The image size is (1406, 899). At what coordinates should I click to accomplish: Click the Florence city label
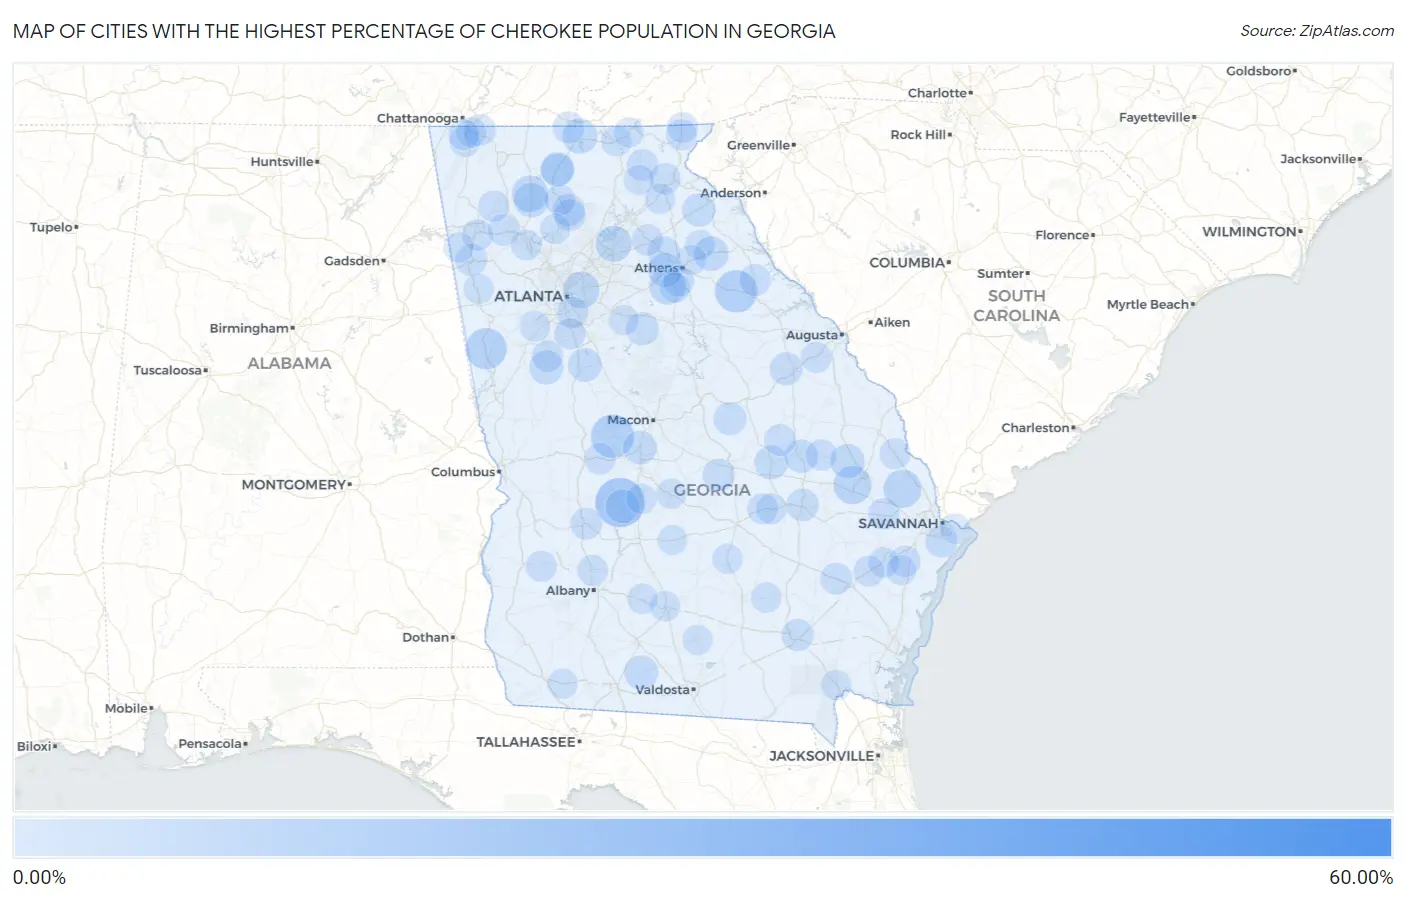click(x=1062, y=235)
